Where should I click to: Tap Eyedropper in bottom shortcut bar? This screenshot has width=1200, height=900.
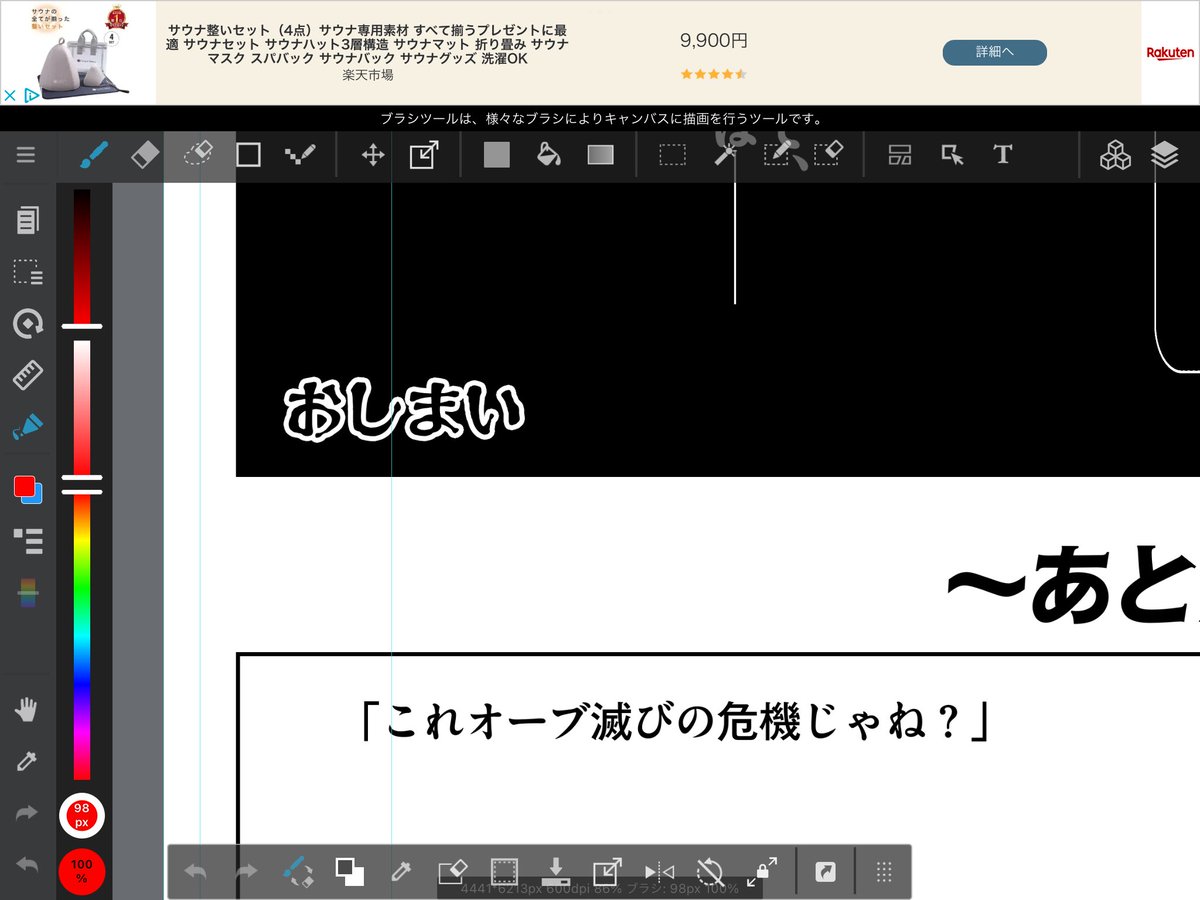pos(401,872)
